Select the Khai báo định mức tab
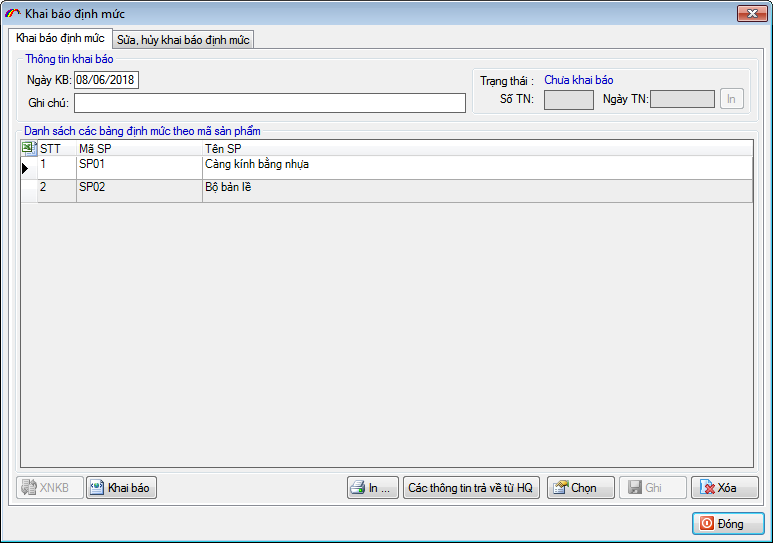The image size is (773, 543). 60,38
